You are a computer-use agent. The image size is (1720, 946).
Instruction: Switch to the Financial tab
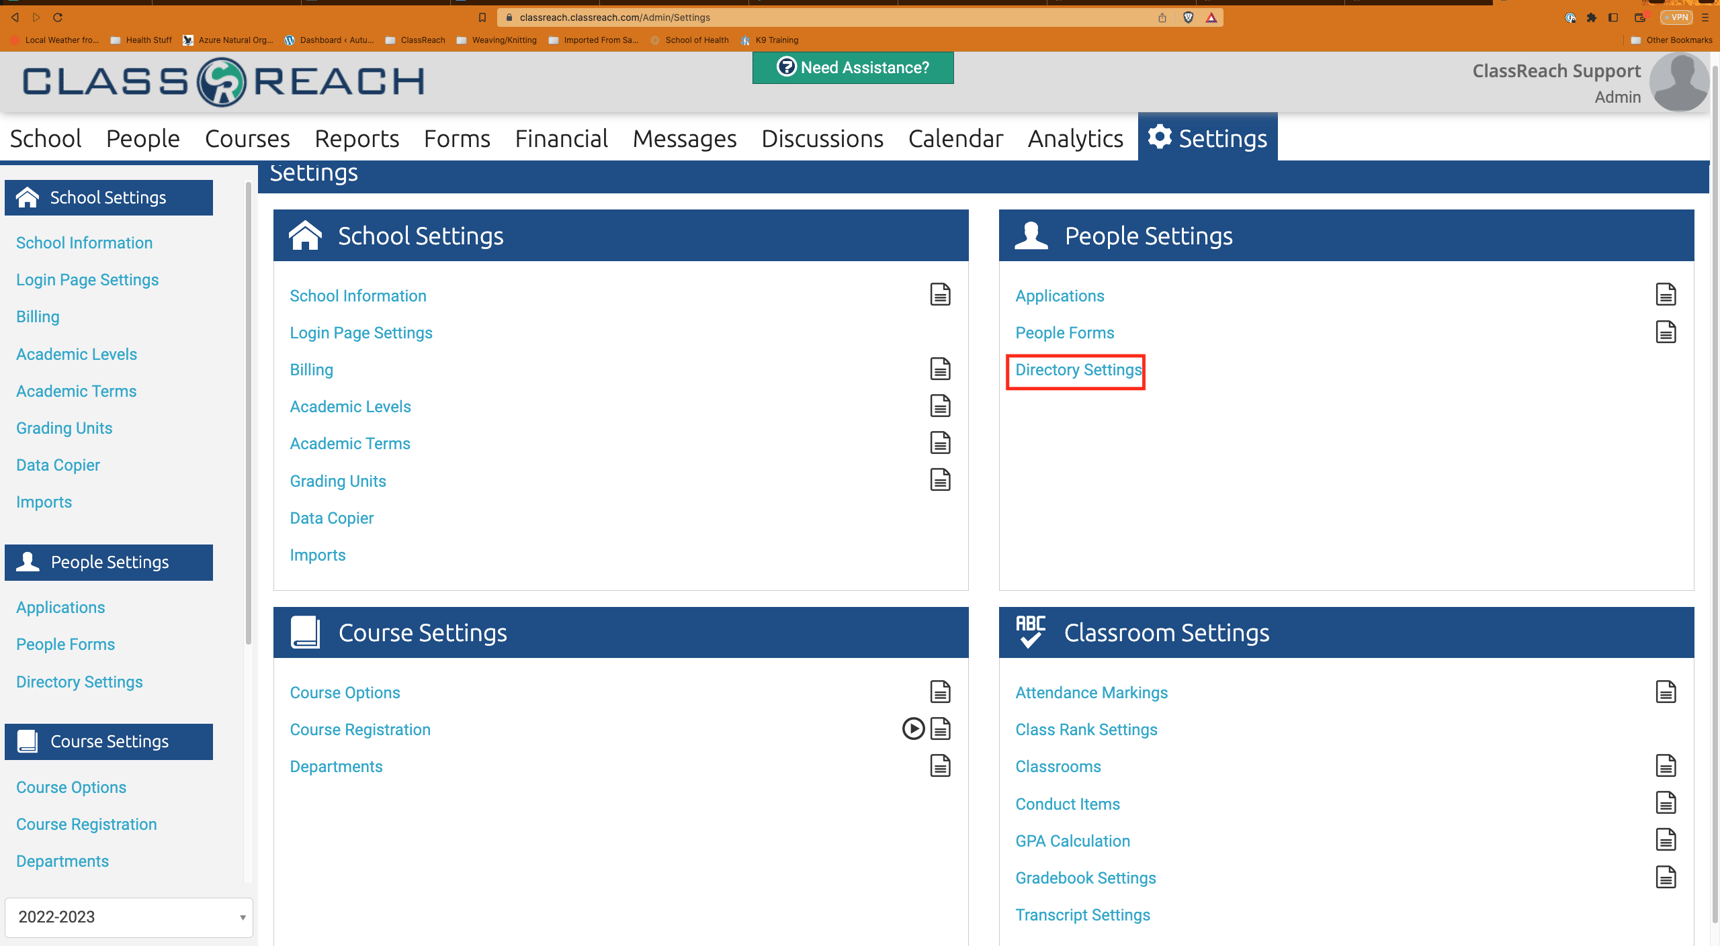[x=561, y=138]
